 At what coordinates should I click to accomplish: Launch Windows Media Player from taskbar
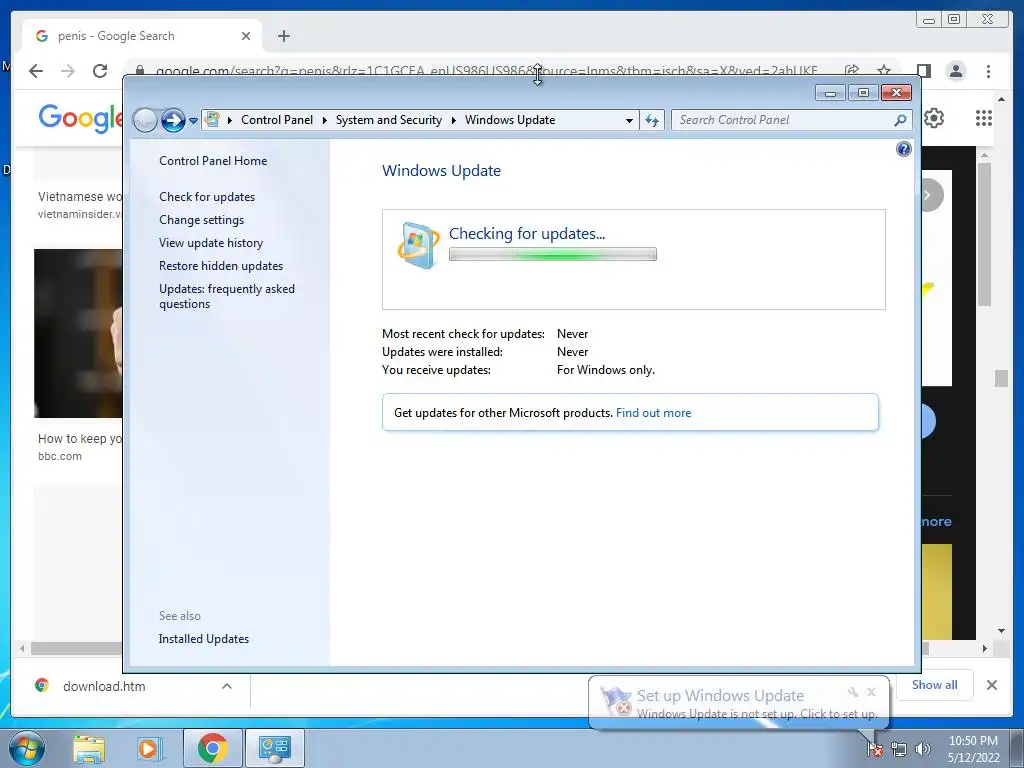point(149,749)
